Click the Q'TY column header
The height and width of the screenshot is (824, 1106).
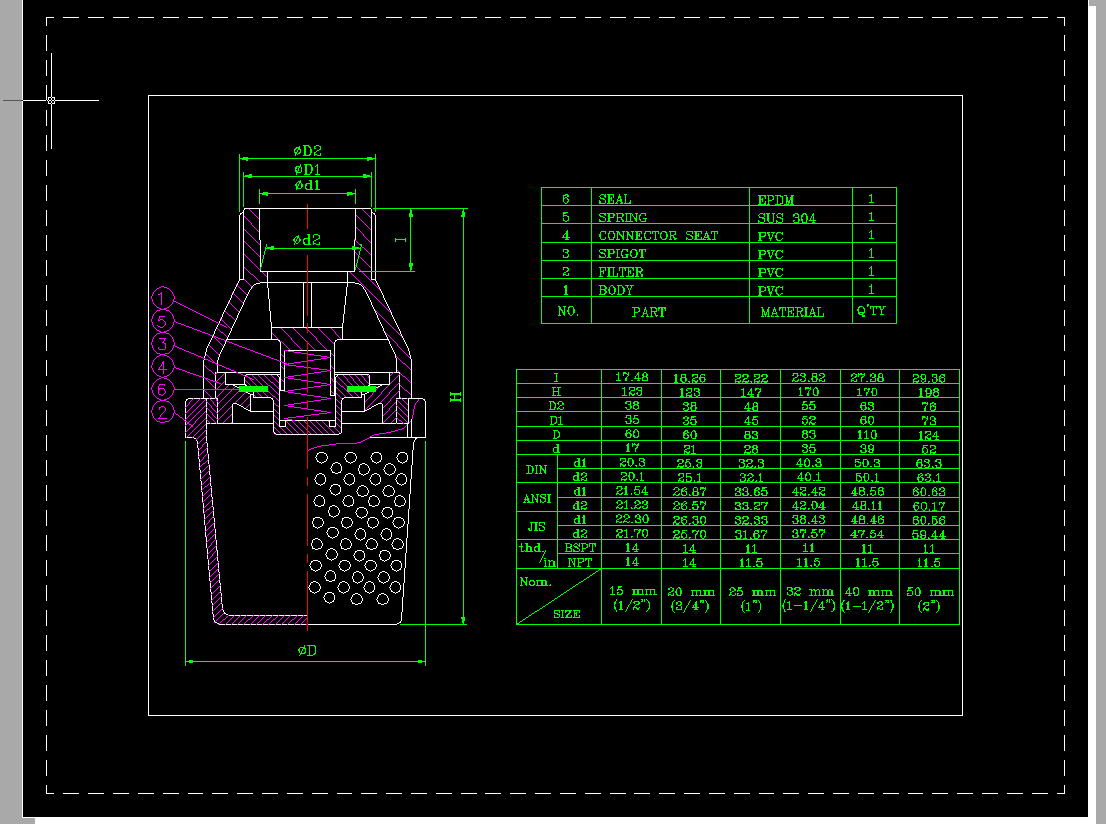(x=871, y=310)
